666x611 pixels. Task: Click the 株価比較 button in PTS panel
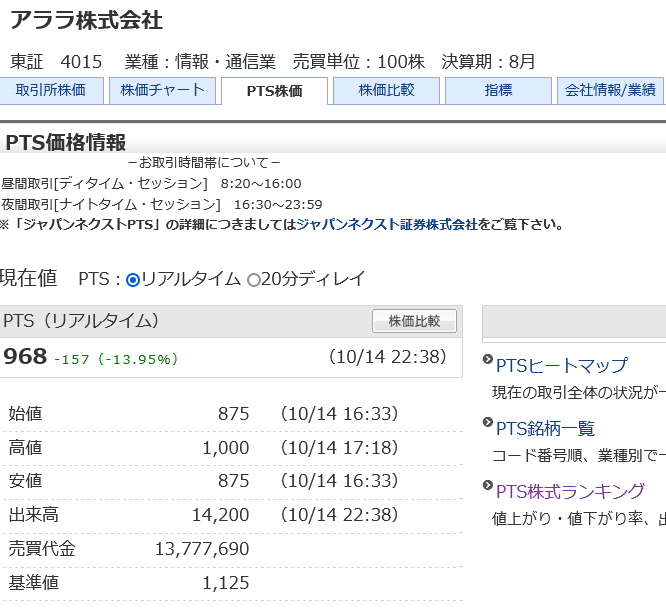pos(415,321)
